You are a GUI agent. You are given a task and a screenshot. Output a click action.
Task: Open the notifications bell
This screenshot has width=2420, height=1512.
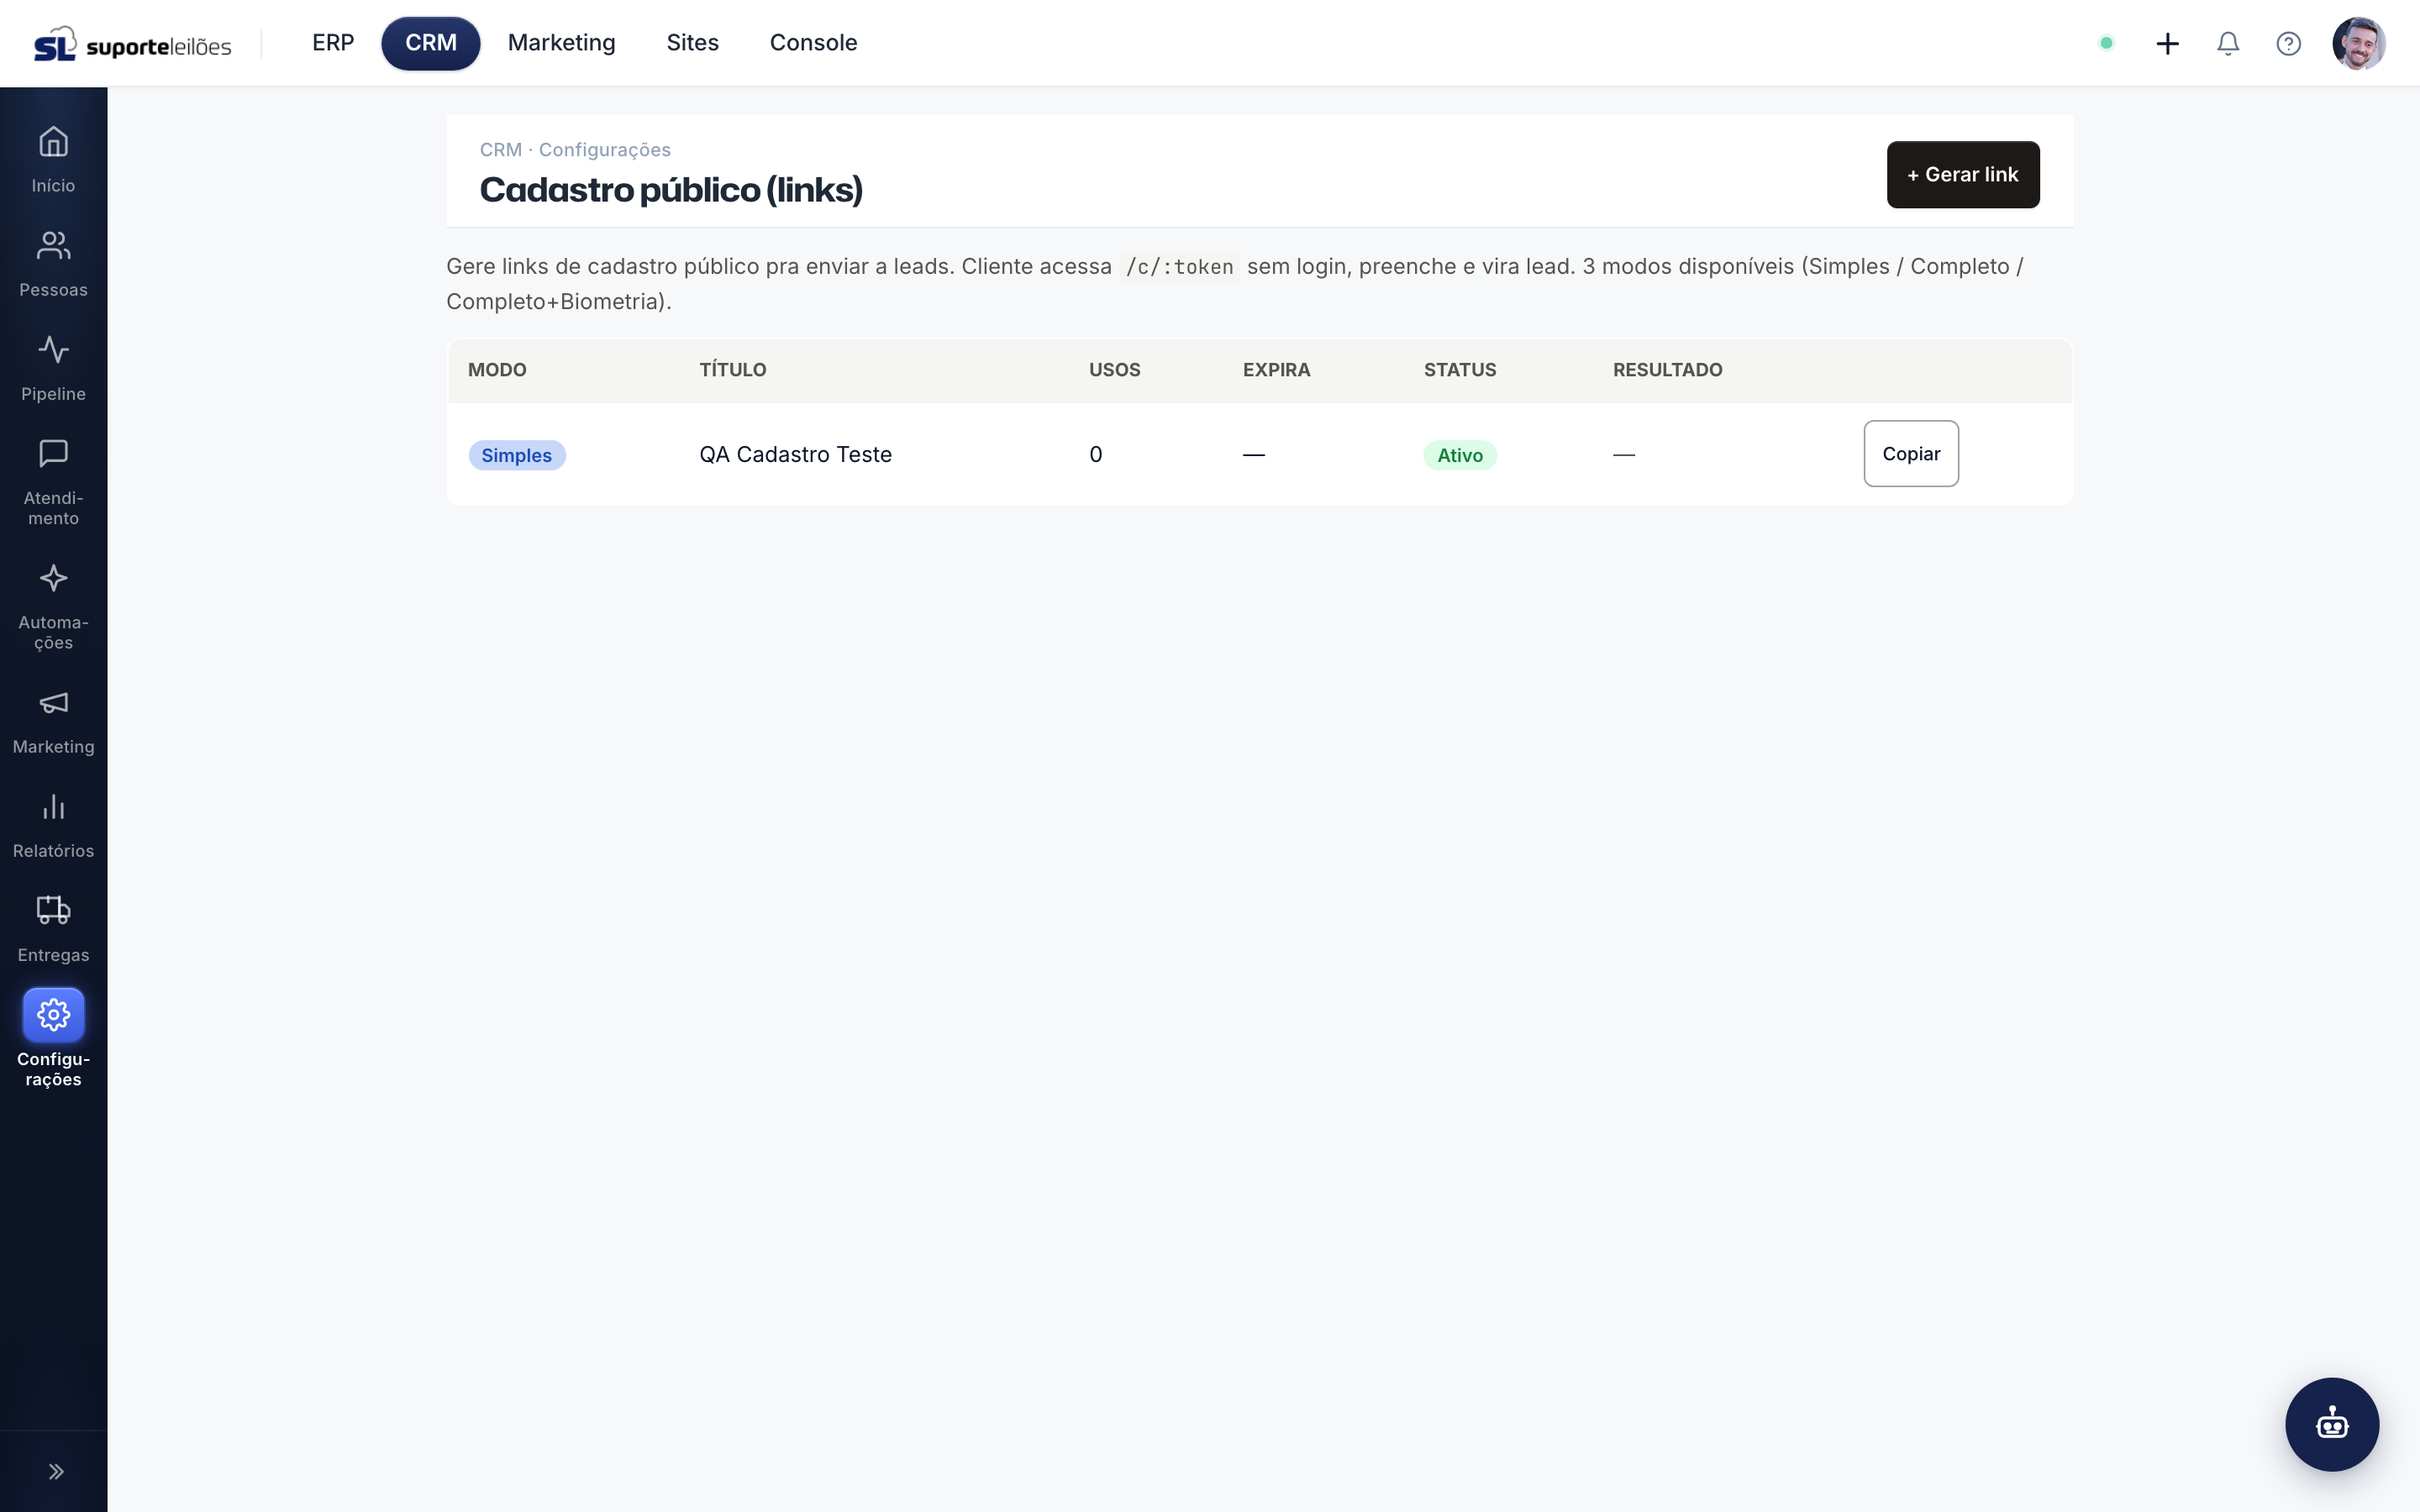(x=2228, y=43)
